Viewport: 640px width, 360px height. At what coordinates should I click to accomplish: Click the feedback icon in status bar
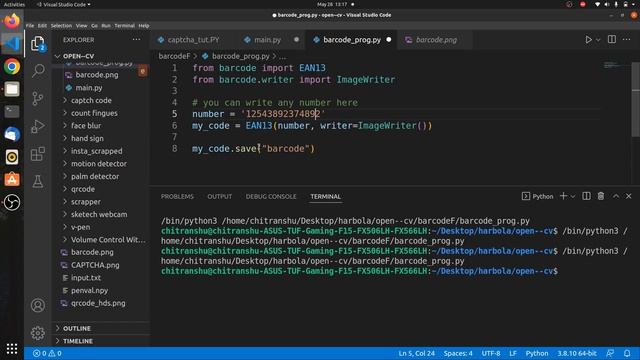[610, 353]
